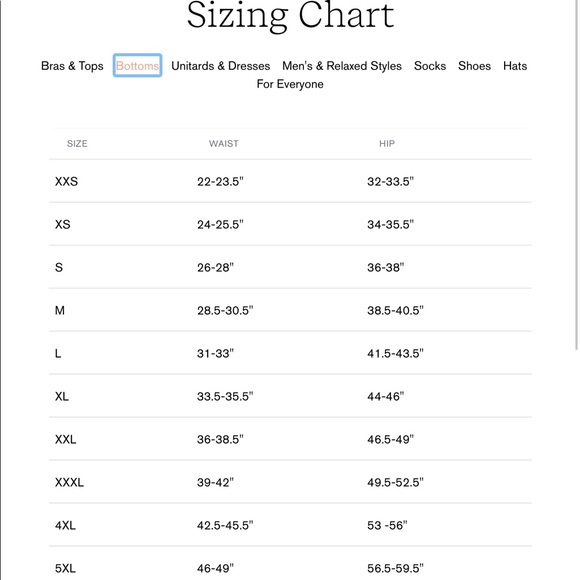Select the Bottoms tab
Image resolution: width=580 pixels, height=580 pixels.
click(x=137, y=66)
